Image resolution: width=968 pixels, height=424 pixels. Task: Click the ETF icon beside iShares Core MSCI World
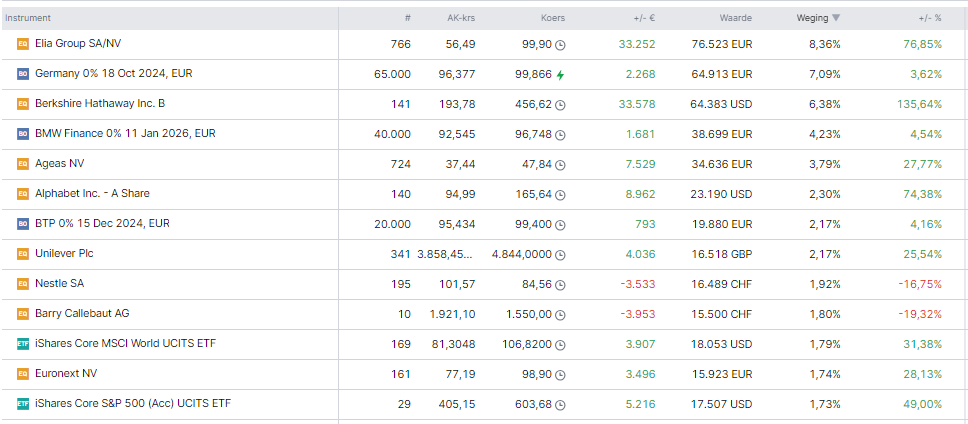coord(23,344)
